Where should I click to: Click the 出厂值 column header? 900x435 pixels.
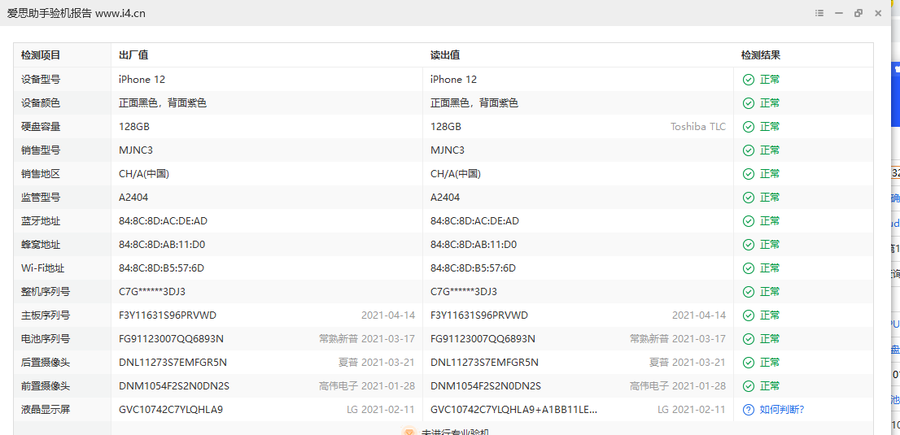133,55
